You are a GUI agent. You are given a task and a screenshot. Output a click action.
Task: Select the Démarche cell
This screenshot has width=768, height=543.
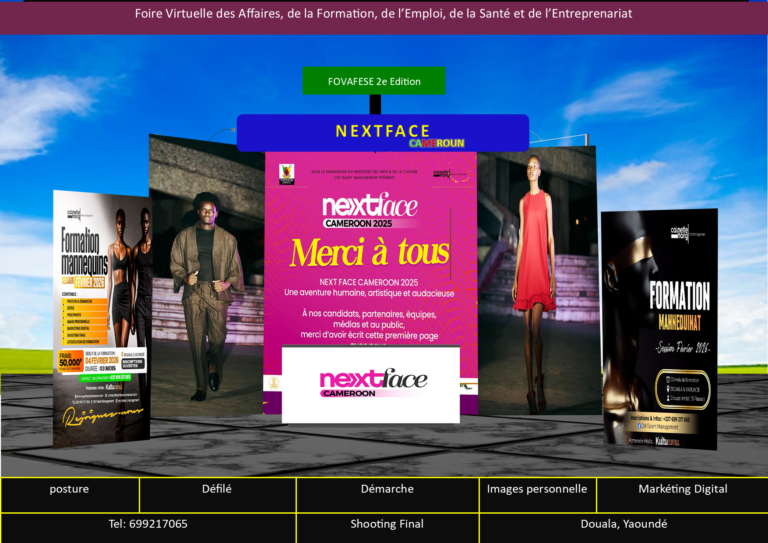pyautogui.click(x=387, y=495)
